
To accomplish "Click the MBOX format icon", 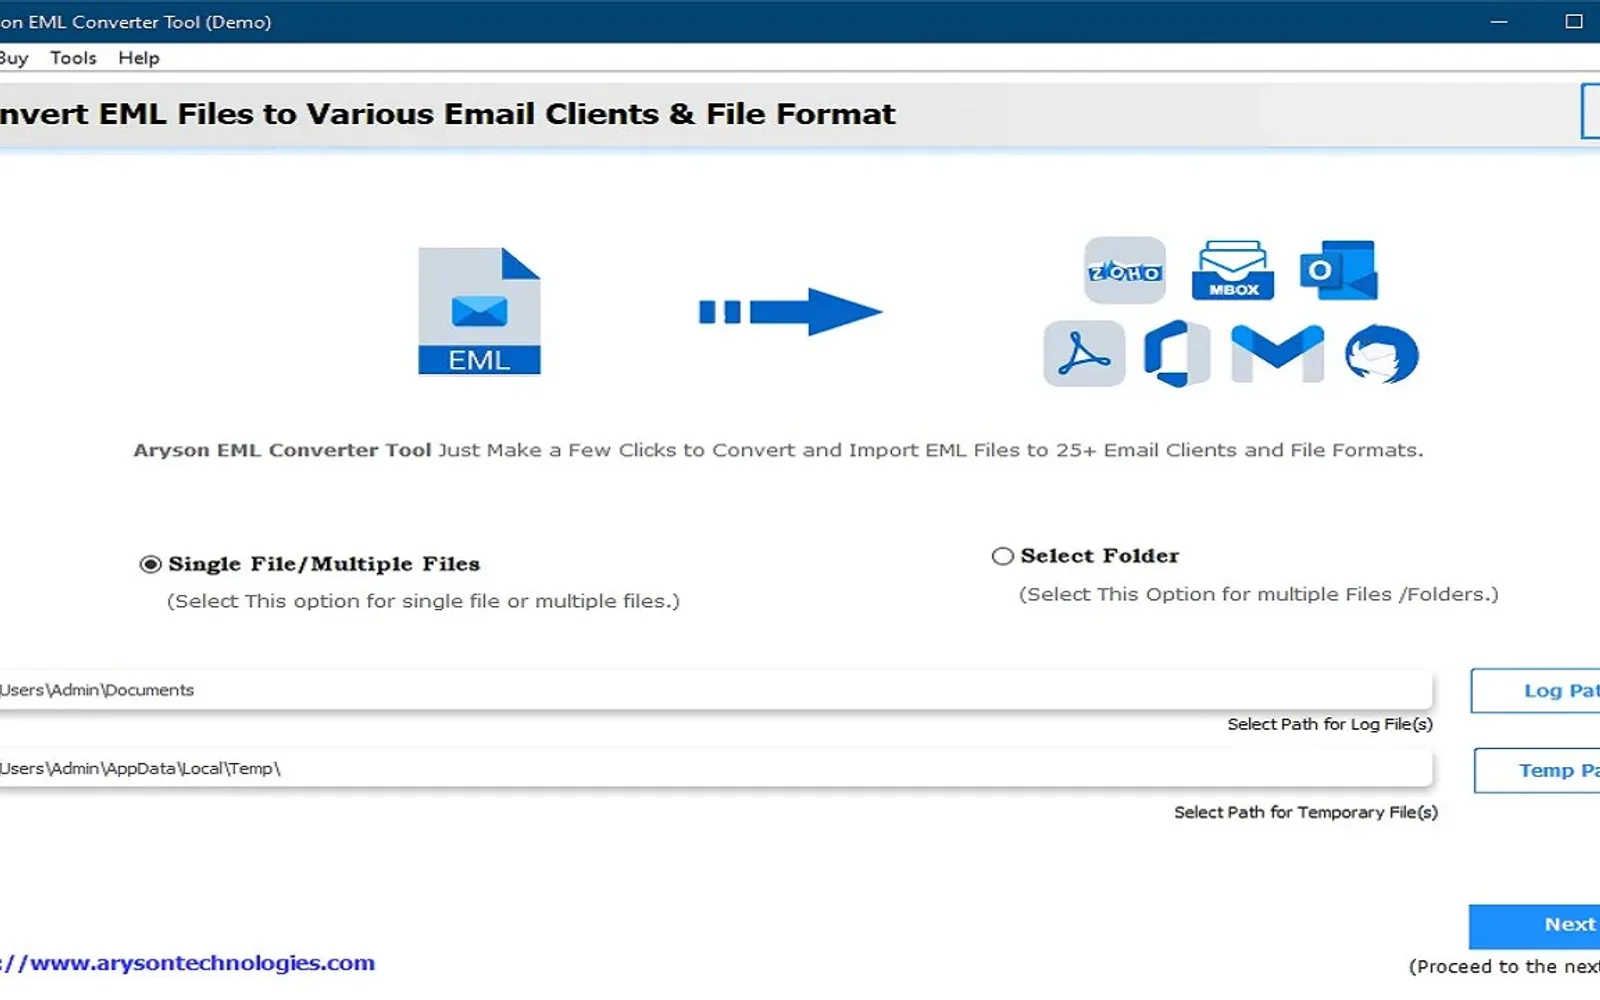I will tap(1233, 270).
